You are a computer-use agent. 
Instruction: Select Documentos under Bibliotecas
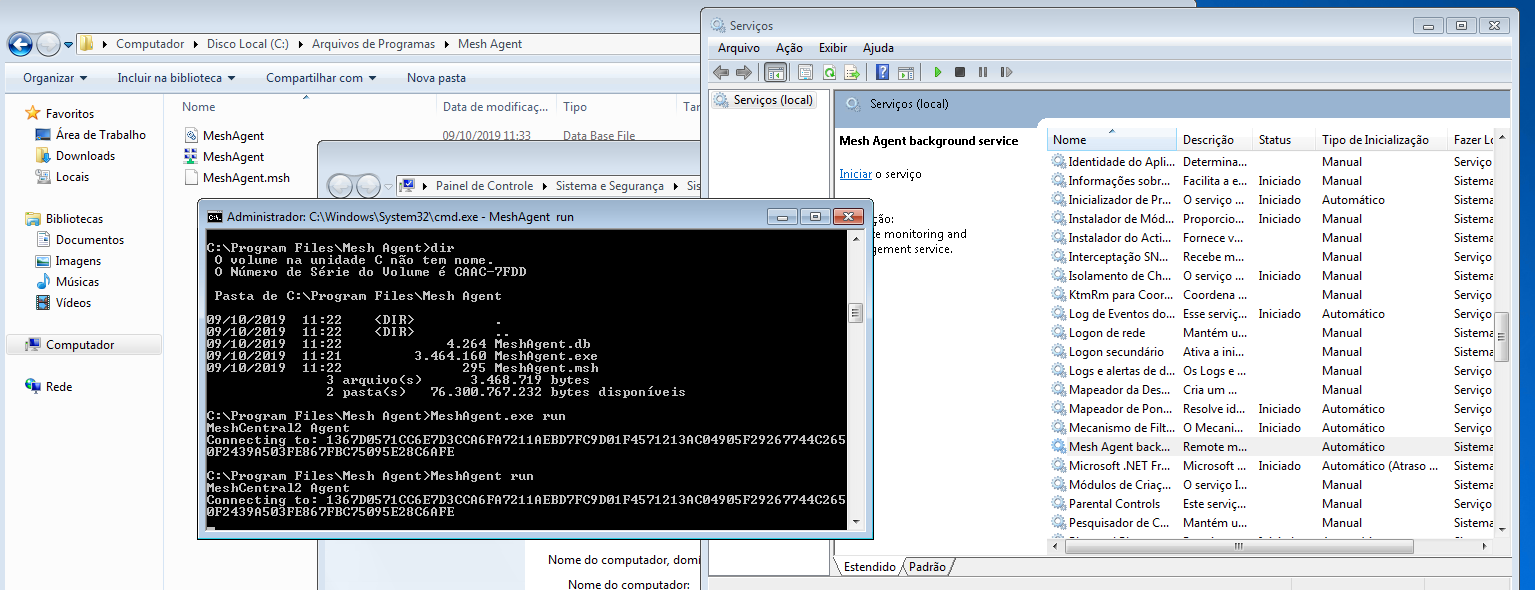(80, 240)
